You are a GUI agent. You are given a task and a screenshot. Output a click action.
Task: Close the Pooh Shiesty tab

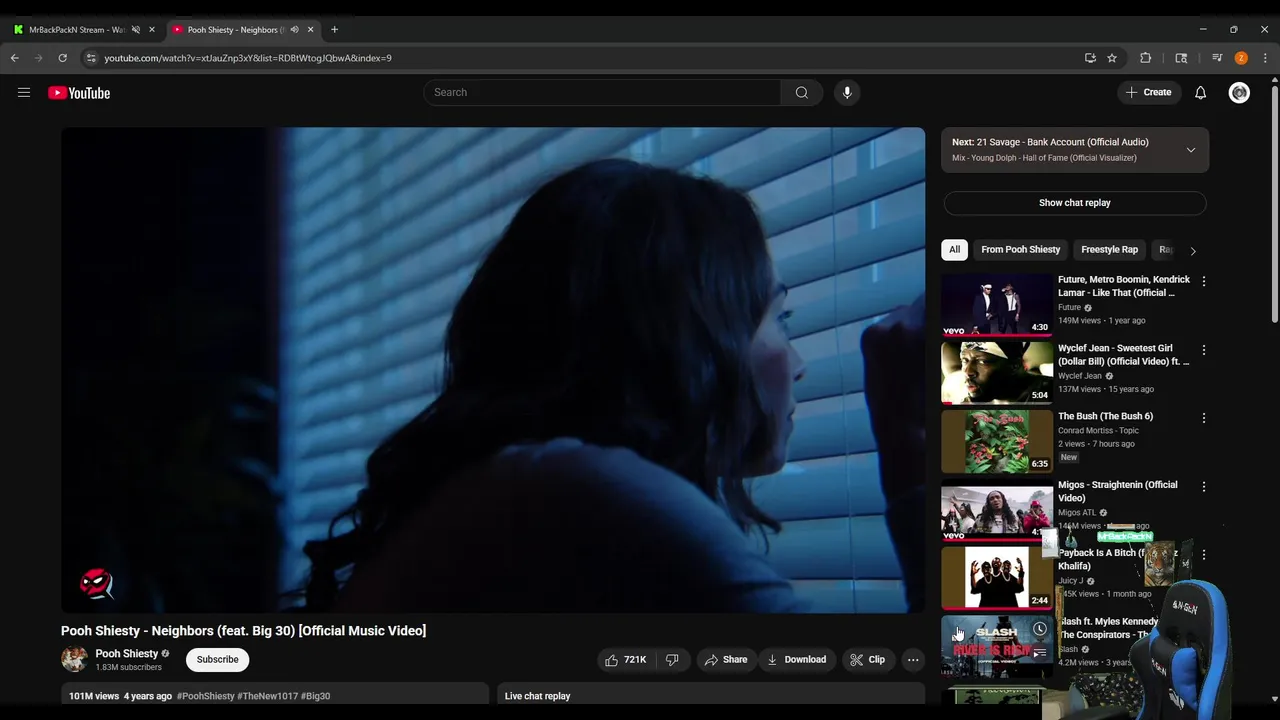(310, 30)
